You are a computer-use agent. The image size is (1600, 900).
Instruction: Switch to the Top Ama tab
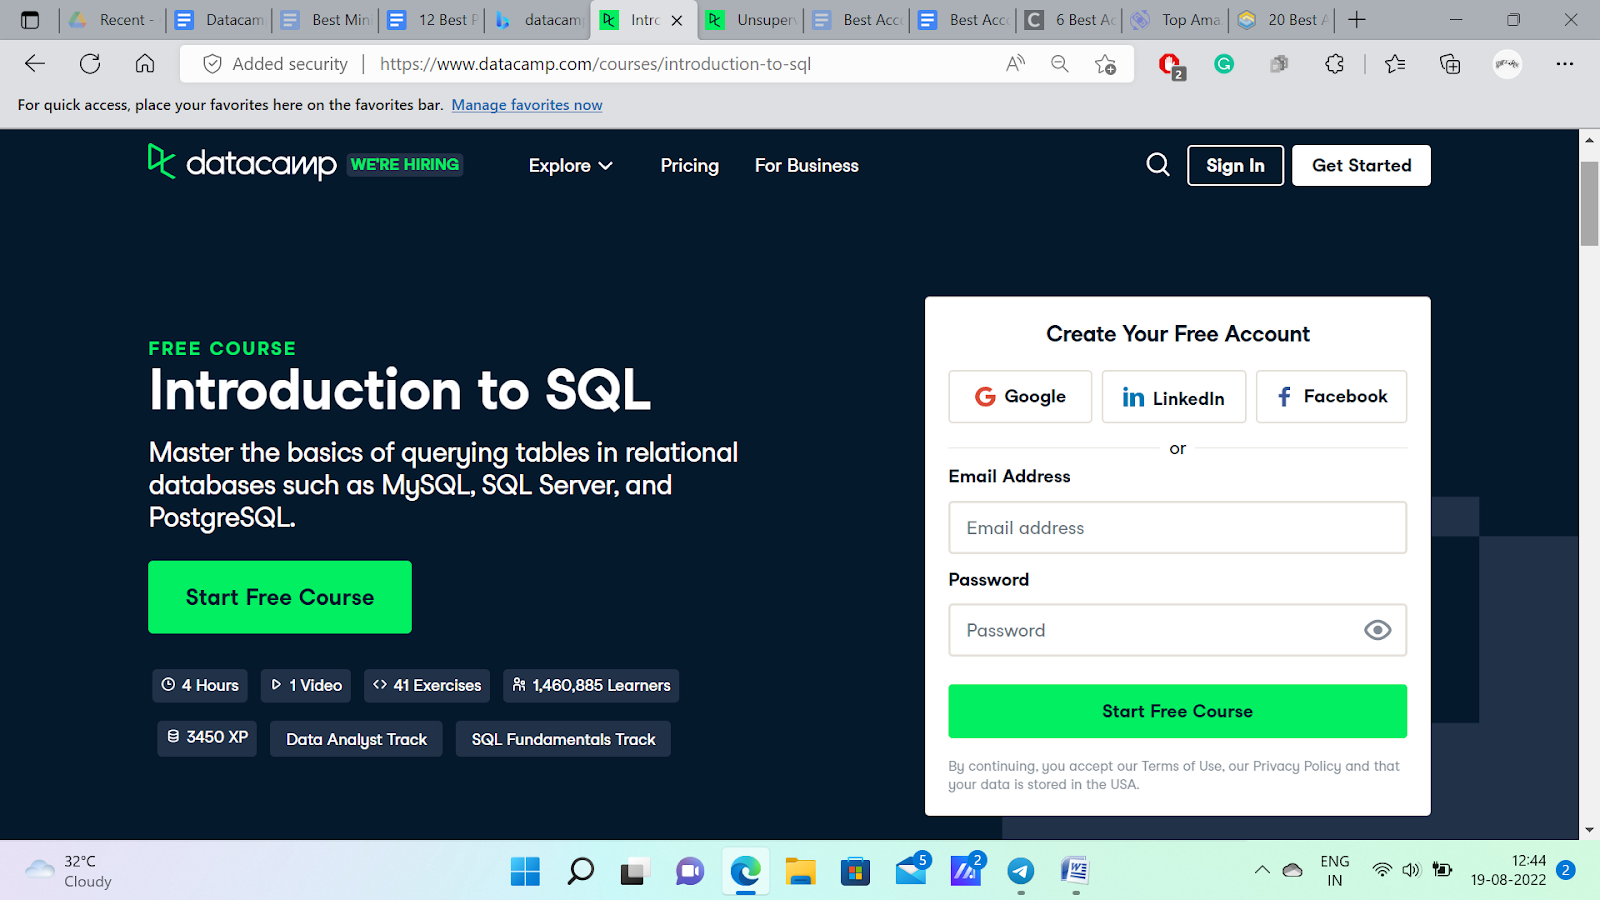tap(1176, 20)
